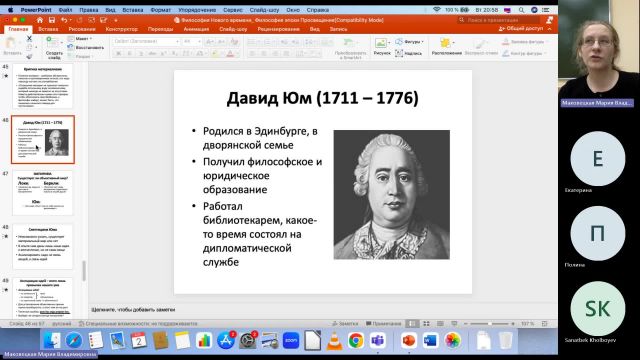Click the special accessibility status text
The height and width of the screenshot is (360, 640).
point(138,323)
